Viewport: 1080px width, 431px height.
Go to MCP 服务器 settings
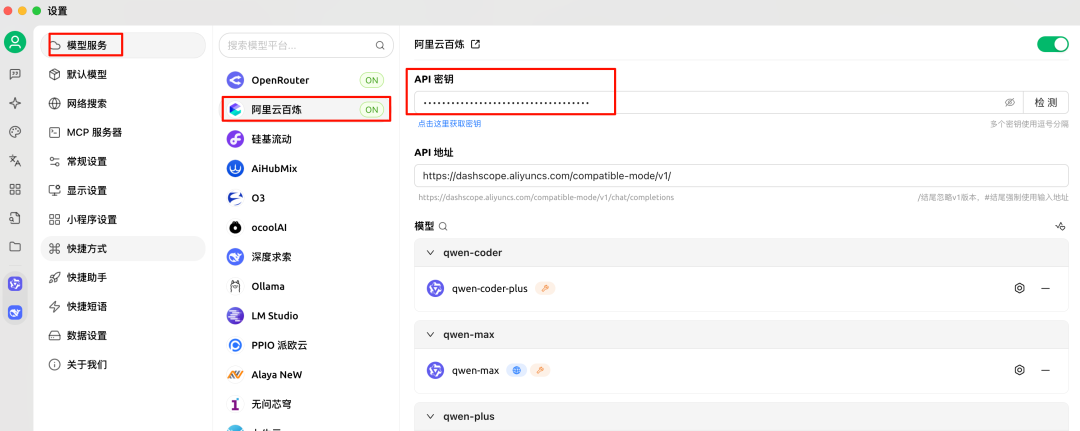[94, 132]
